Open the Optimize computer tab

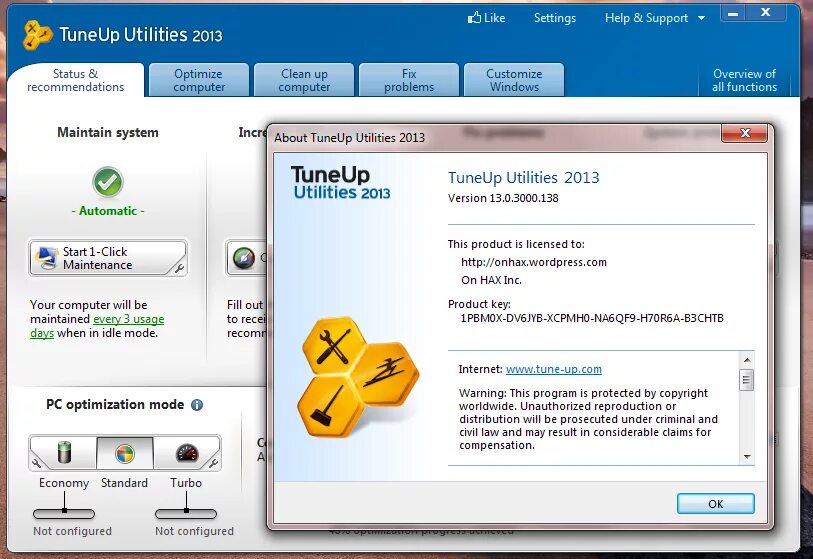coord(199,80)
